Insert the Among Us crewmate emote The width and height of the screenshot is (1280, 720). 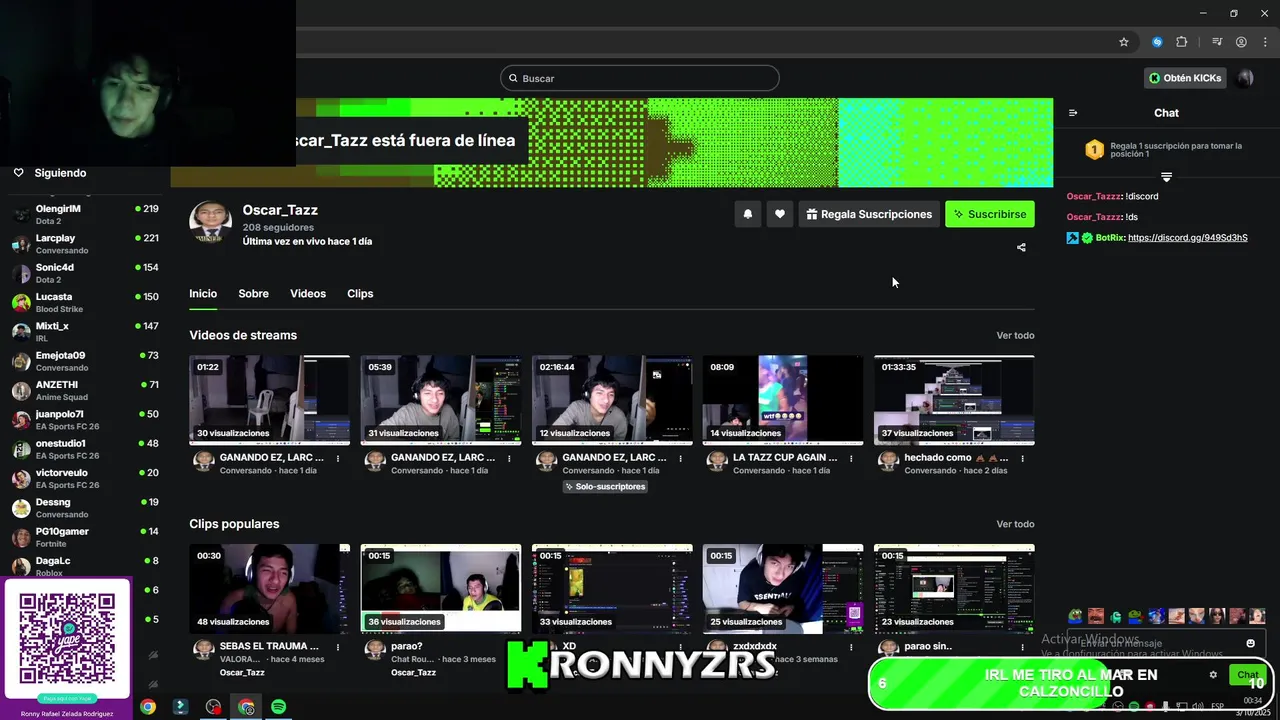click(x=1116, y=616)
